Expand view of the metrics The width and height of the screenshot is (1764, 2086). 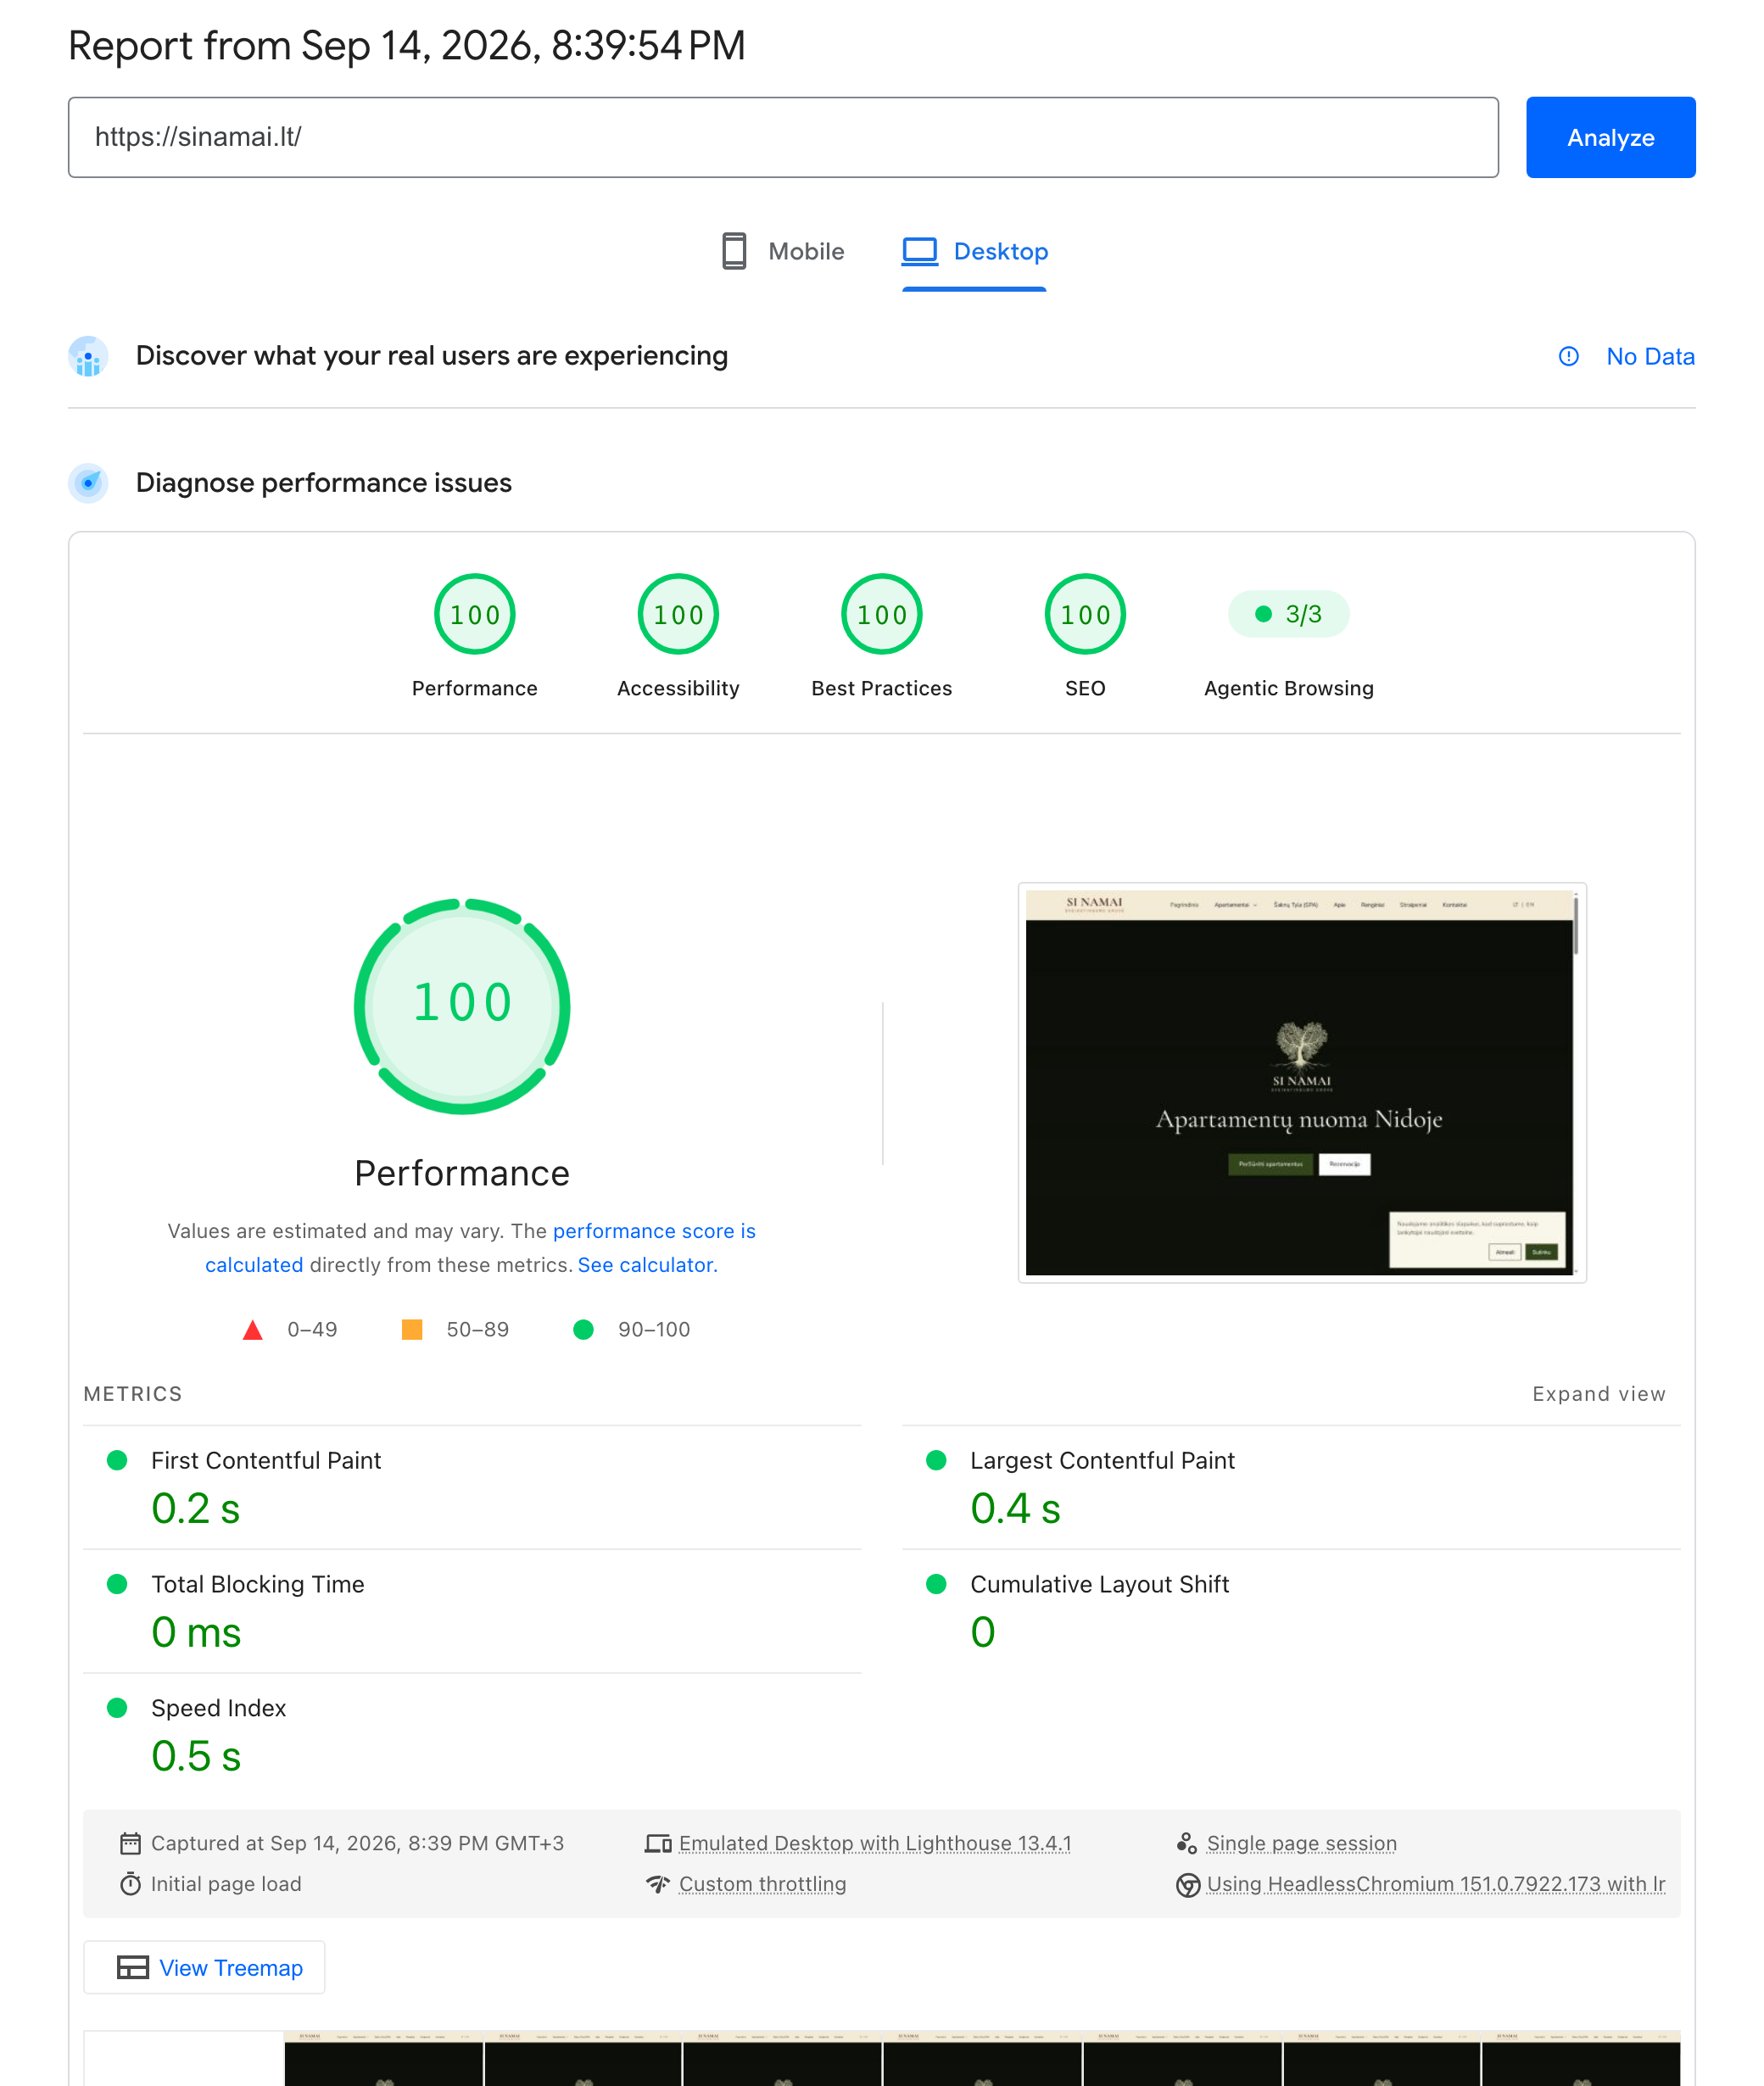(x=1598, y=1394)
